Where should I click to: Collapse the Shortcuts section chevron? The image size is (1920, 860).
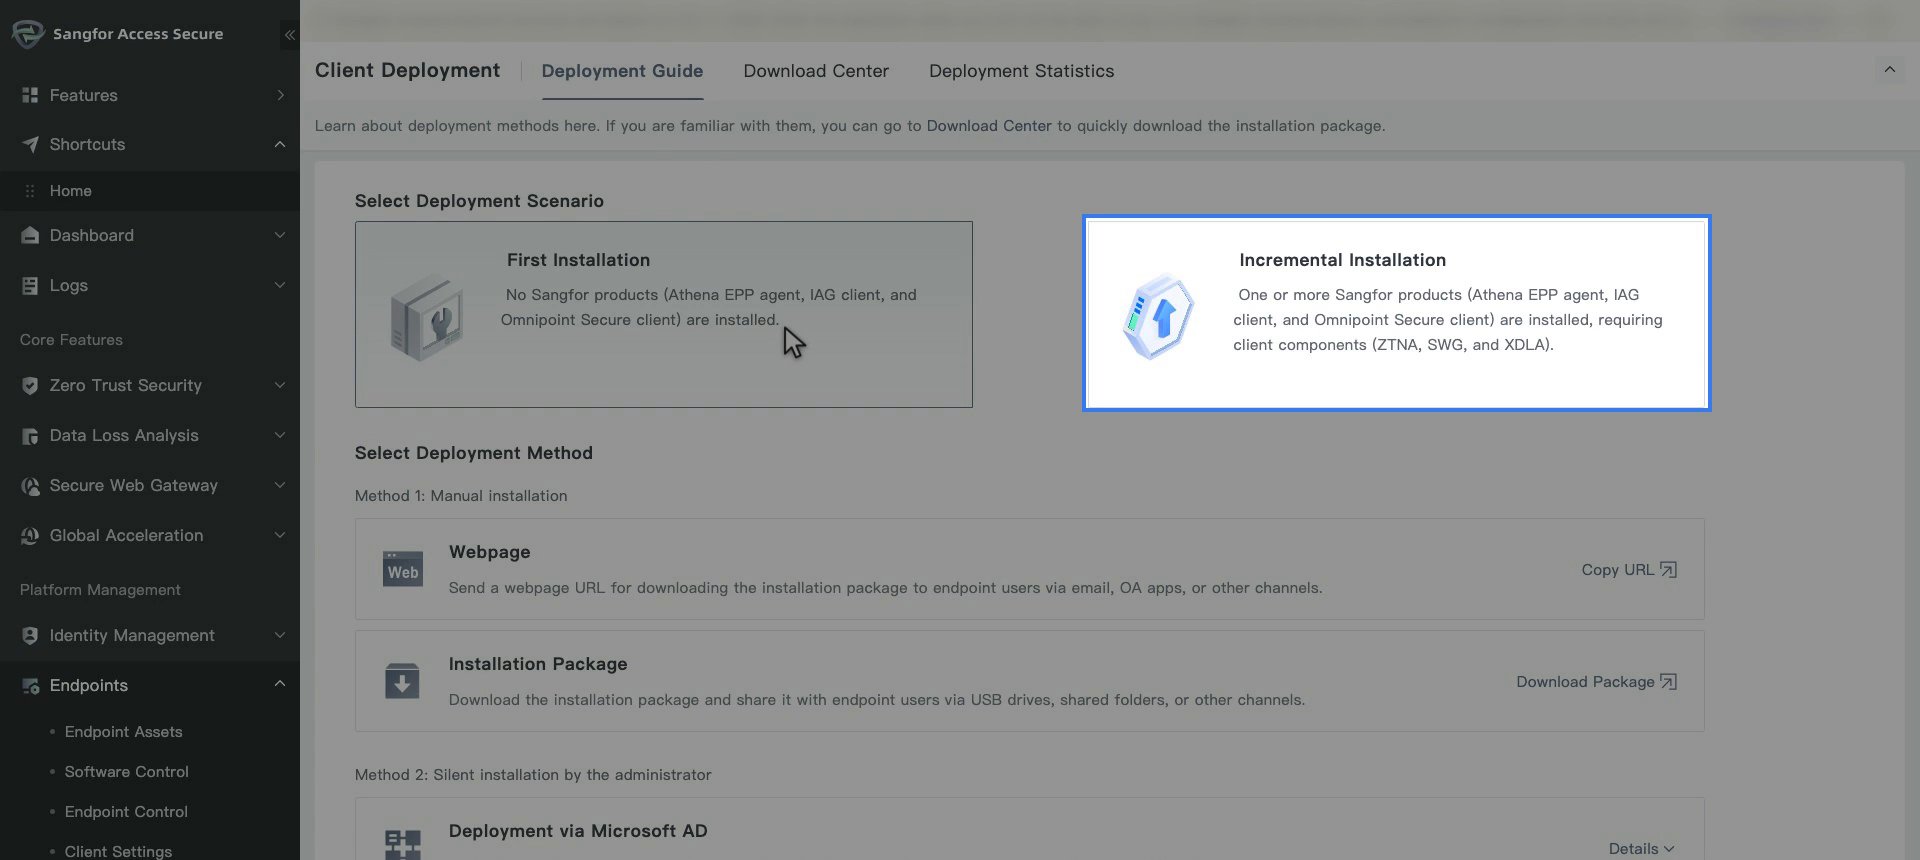point(280,144)
